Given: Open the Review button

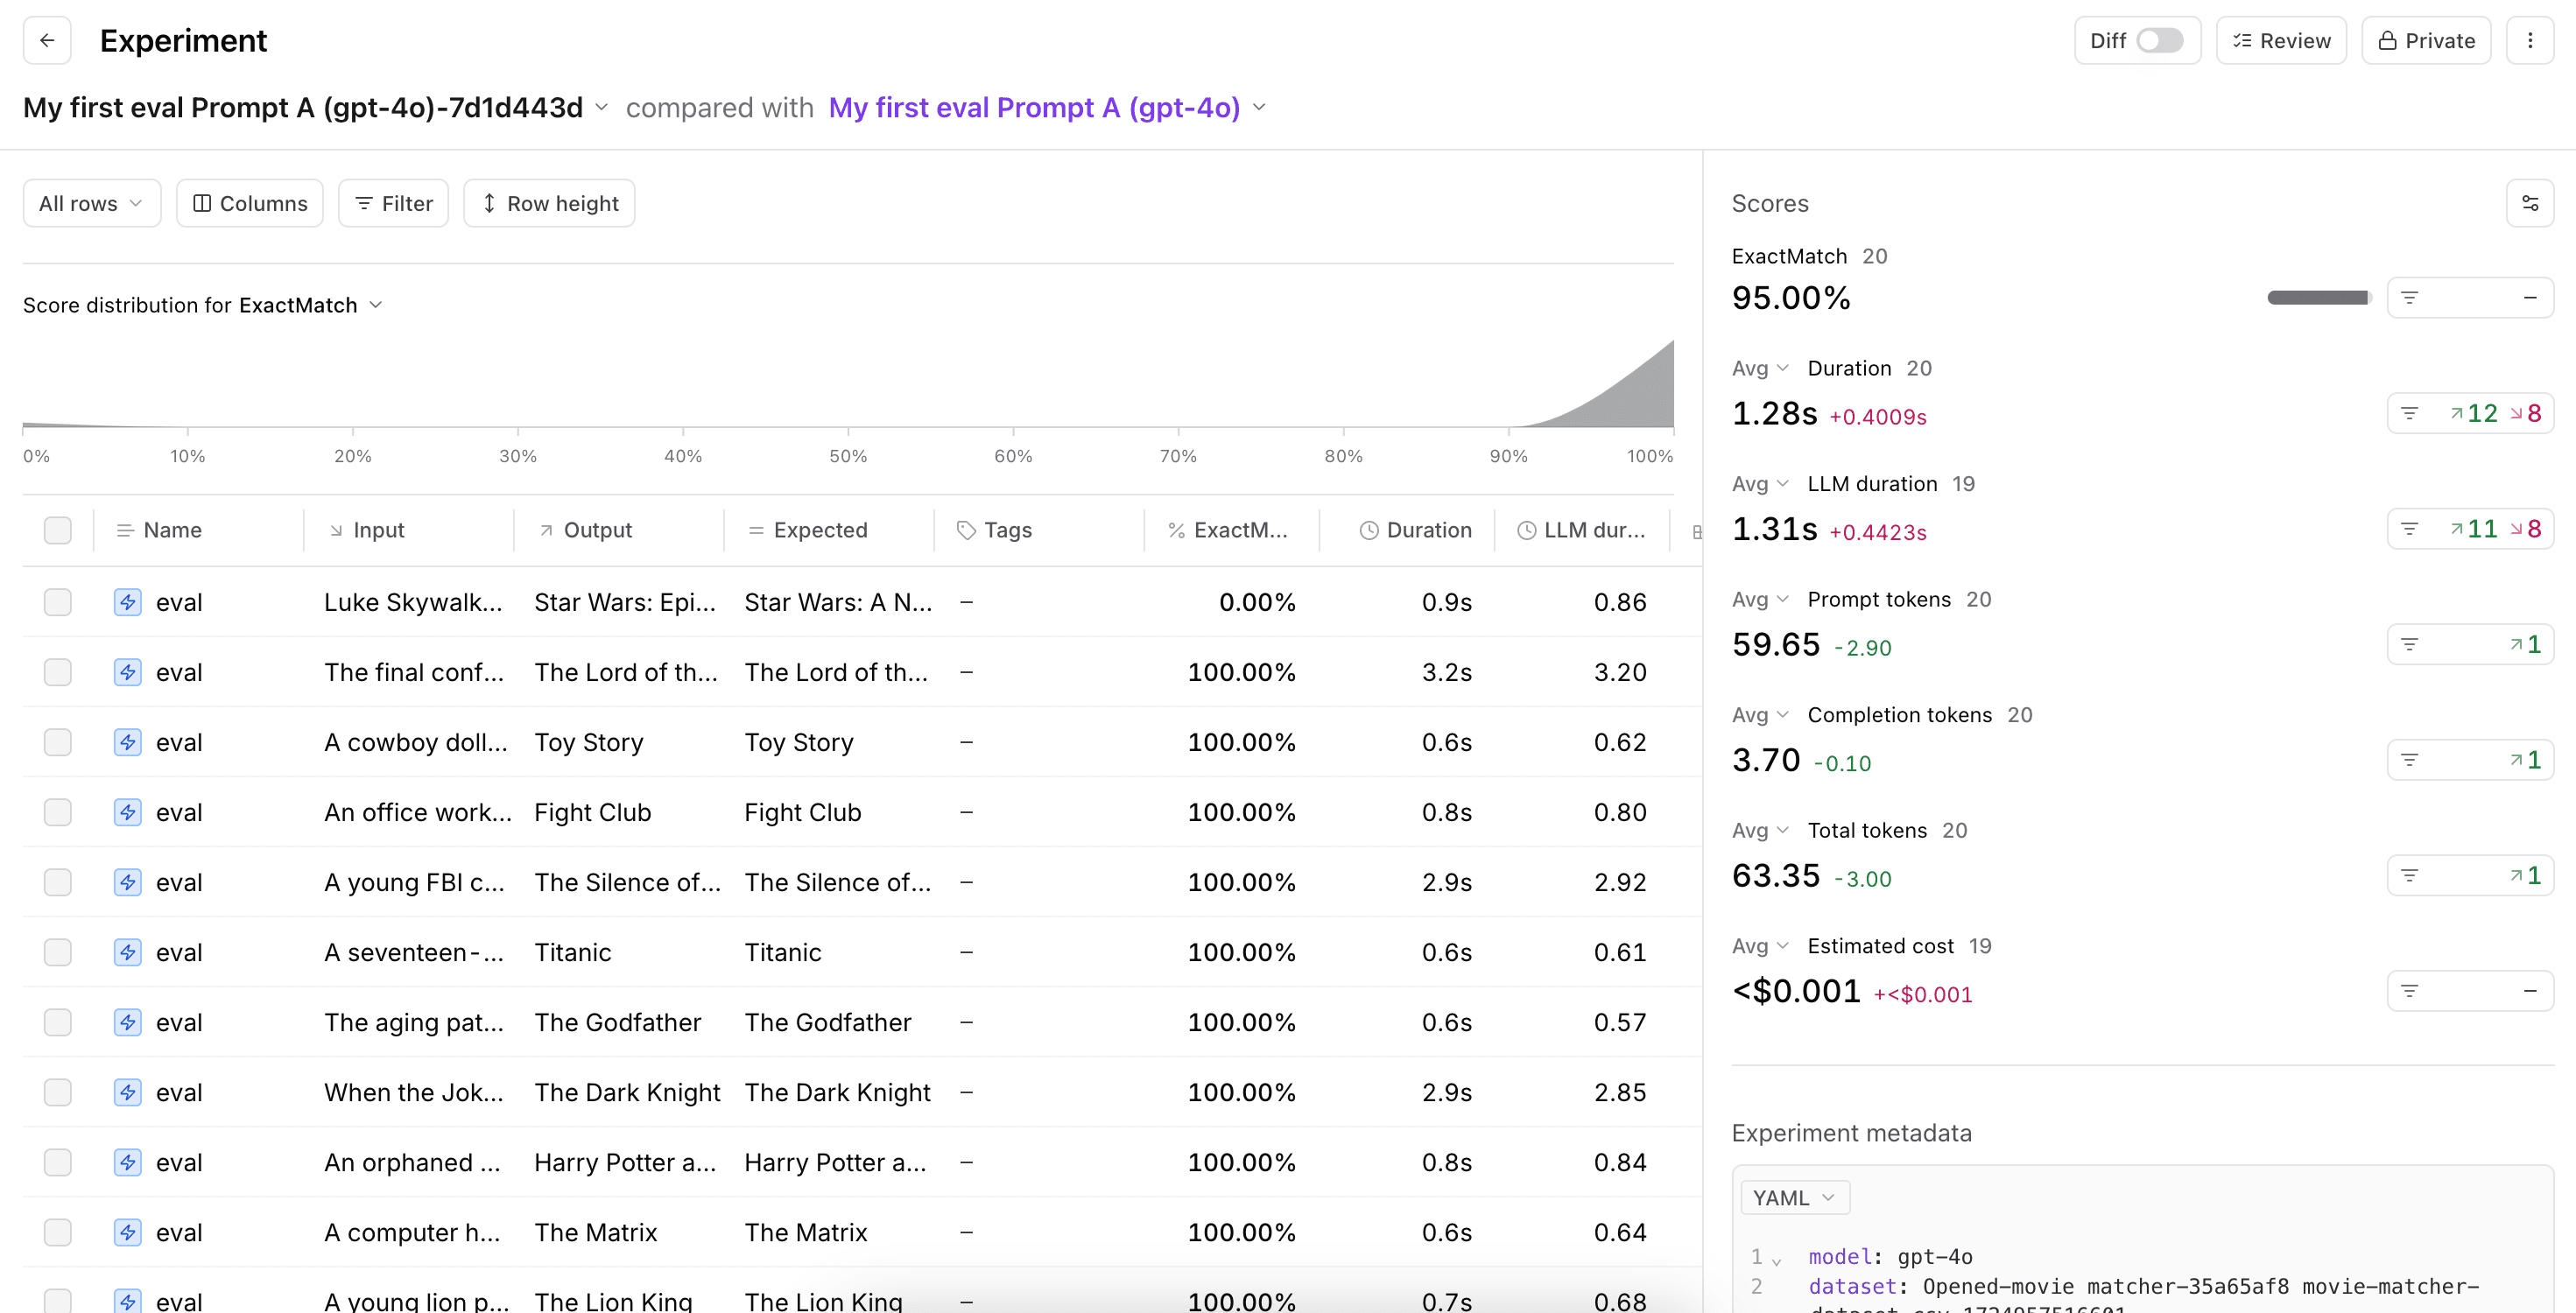Looking at the screenshot, I should (2281, 41).
